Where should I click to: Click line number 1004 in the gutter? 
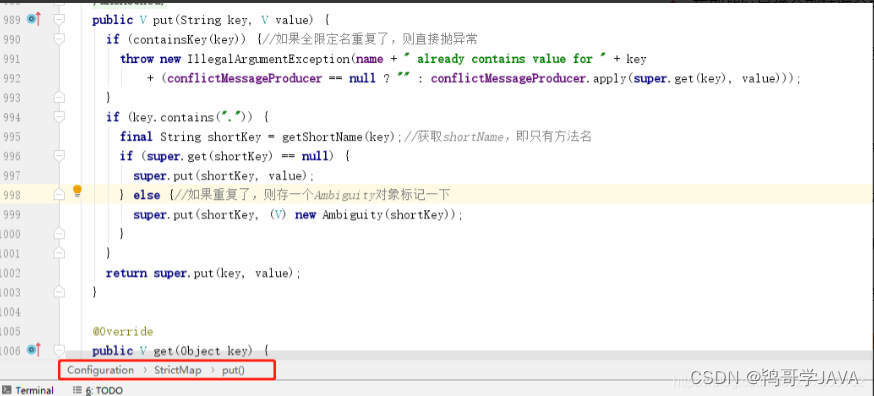pyautogui.click(x=11, y=312)
